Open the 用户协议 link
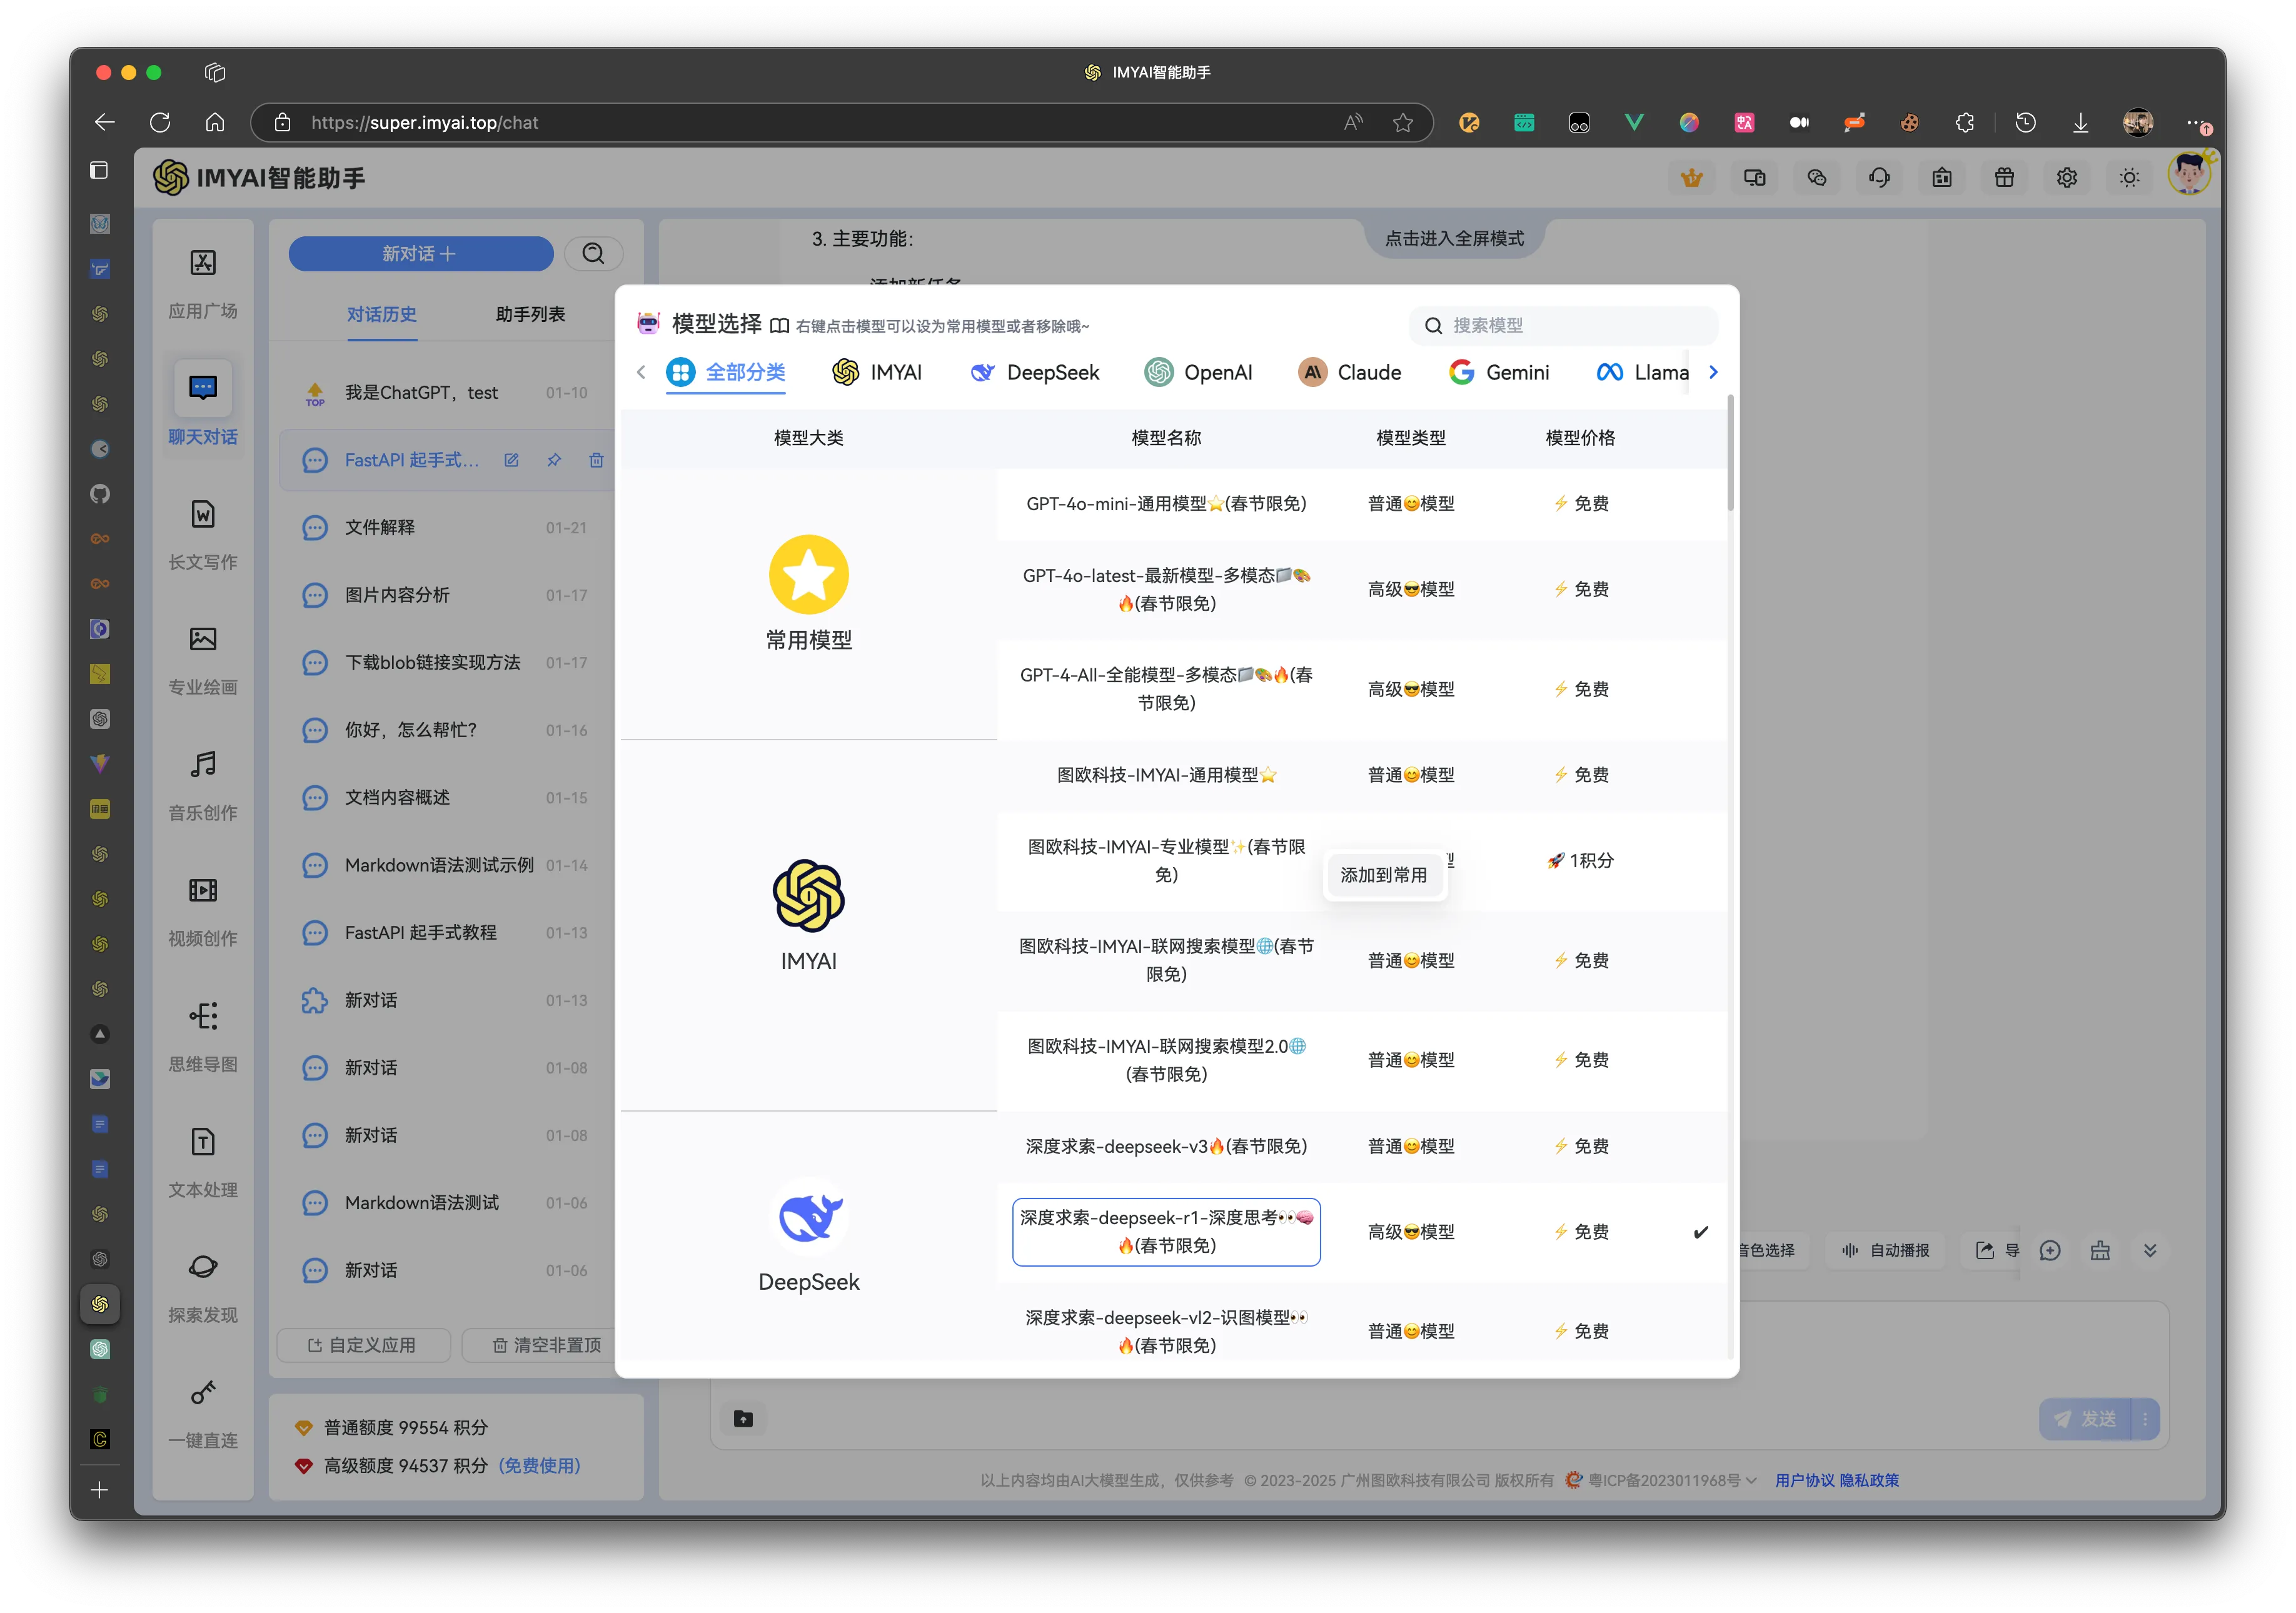This screenshot has height=1613, width=2296. pyautogui.click(x=1805, y=1480)
